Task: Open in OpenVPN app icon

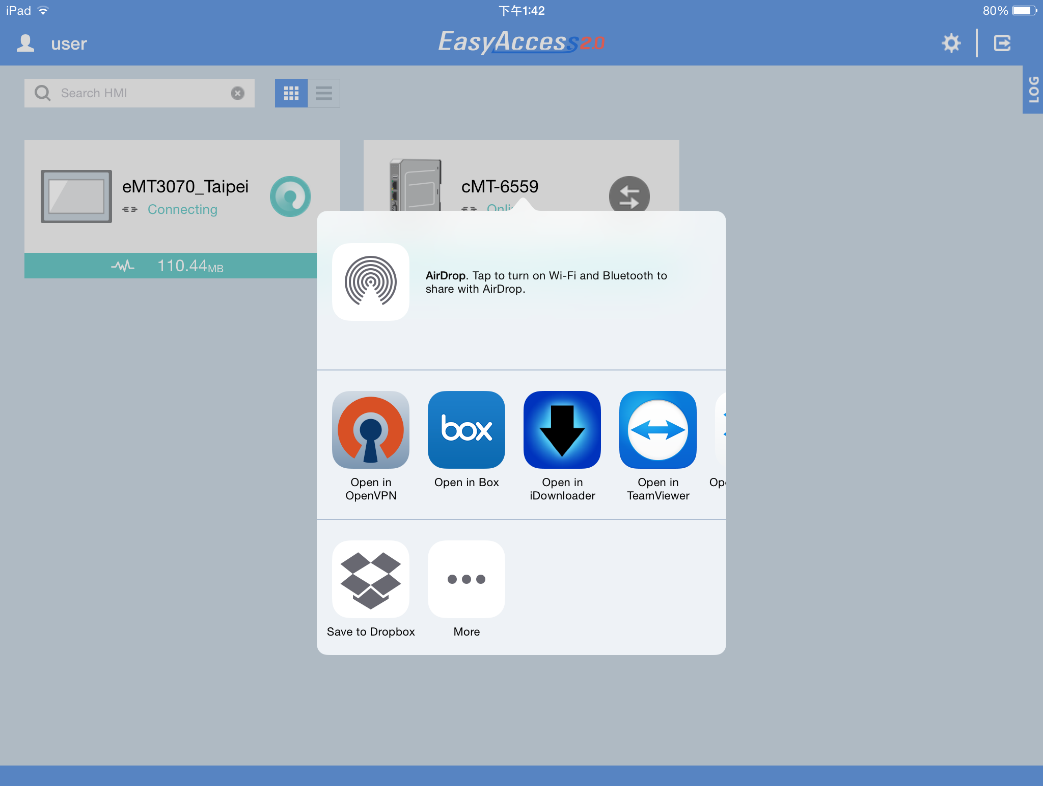Action: pos(371,430)
